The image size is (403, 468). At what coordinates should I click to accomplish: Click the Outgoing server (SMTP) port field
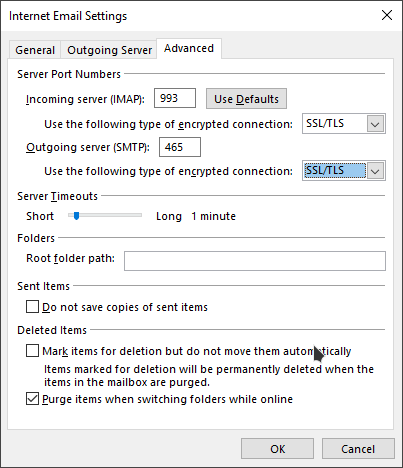[x=180, y=147]
